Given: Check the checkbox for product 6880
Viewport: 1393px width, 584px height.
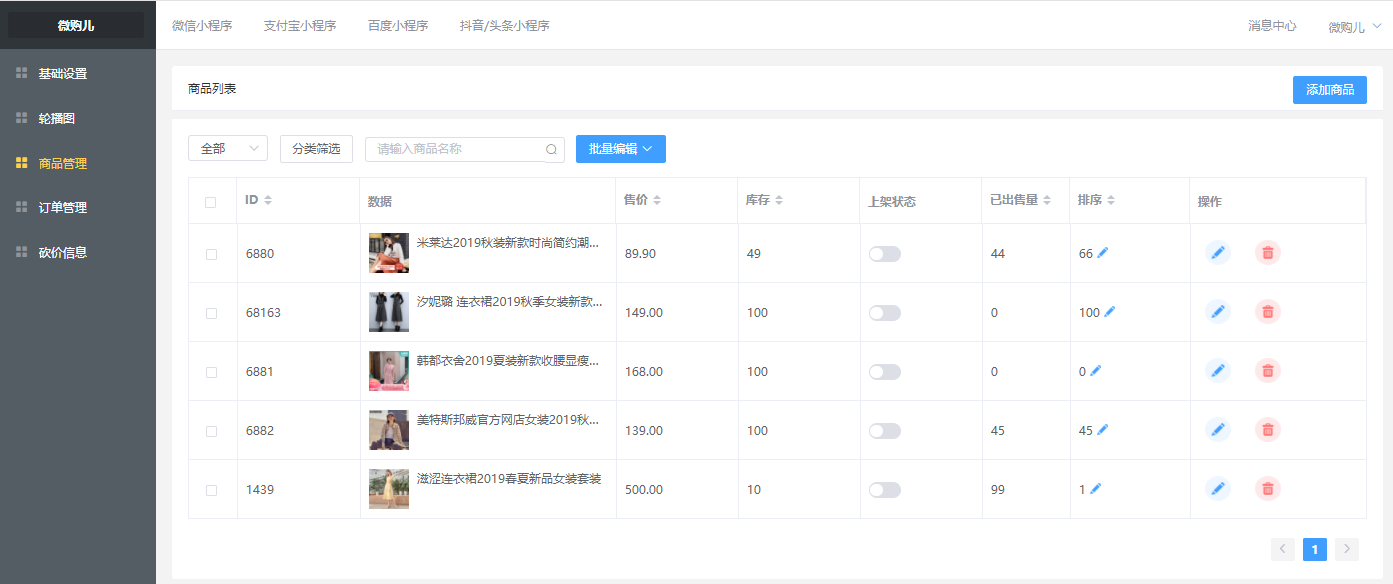Looking at the screenshot, I should click(211, 254).
